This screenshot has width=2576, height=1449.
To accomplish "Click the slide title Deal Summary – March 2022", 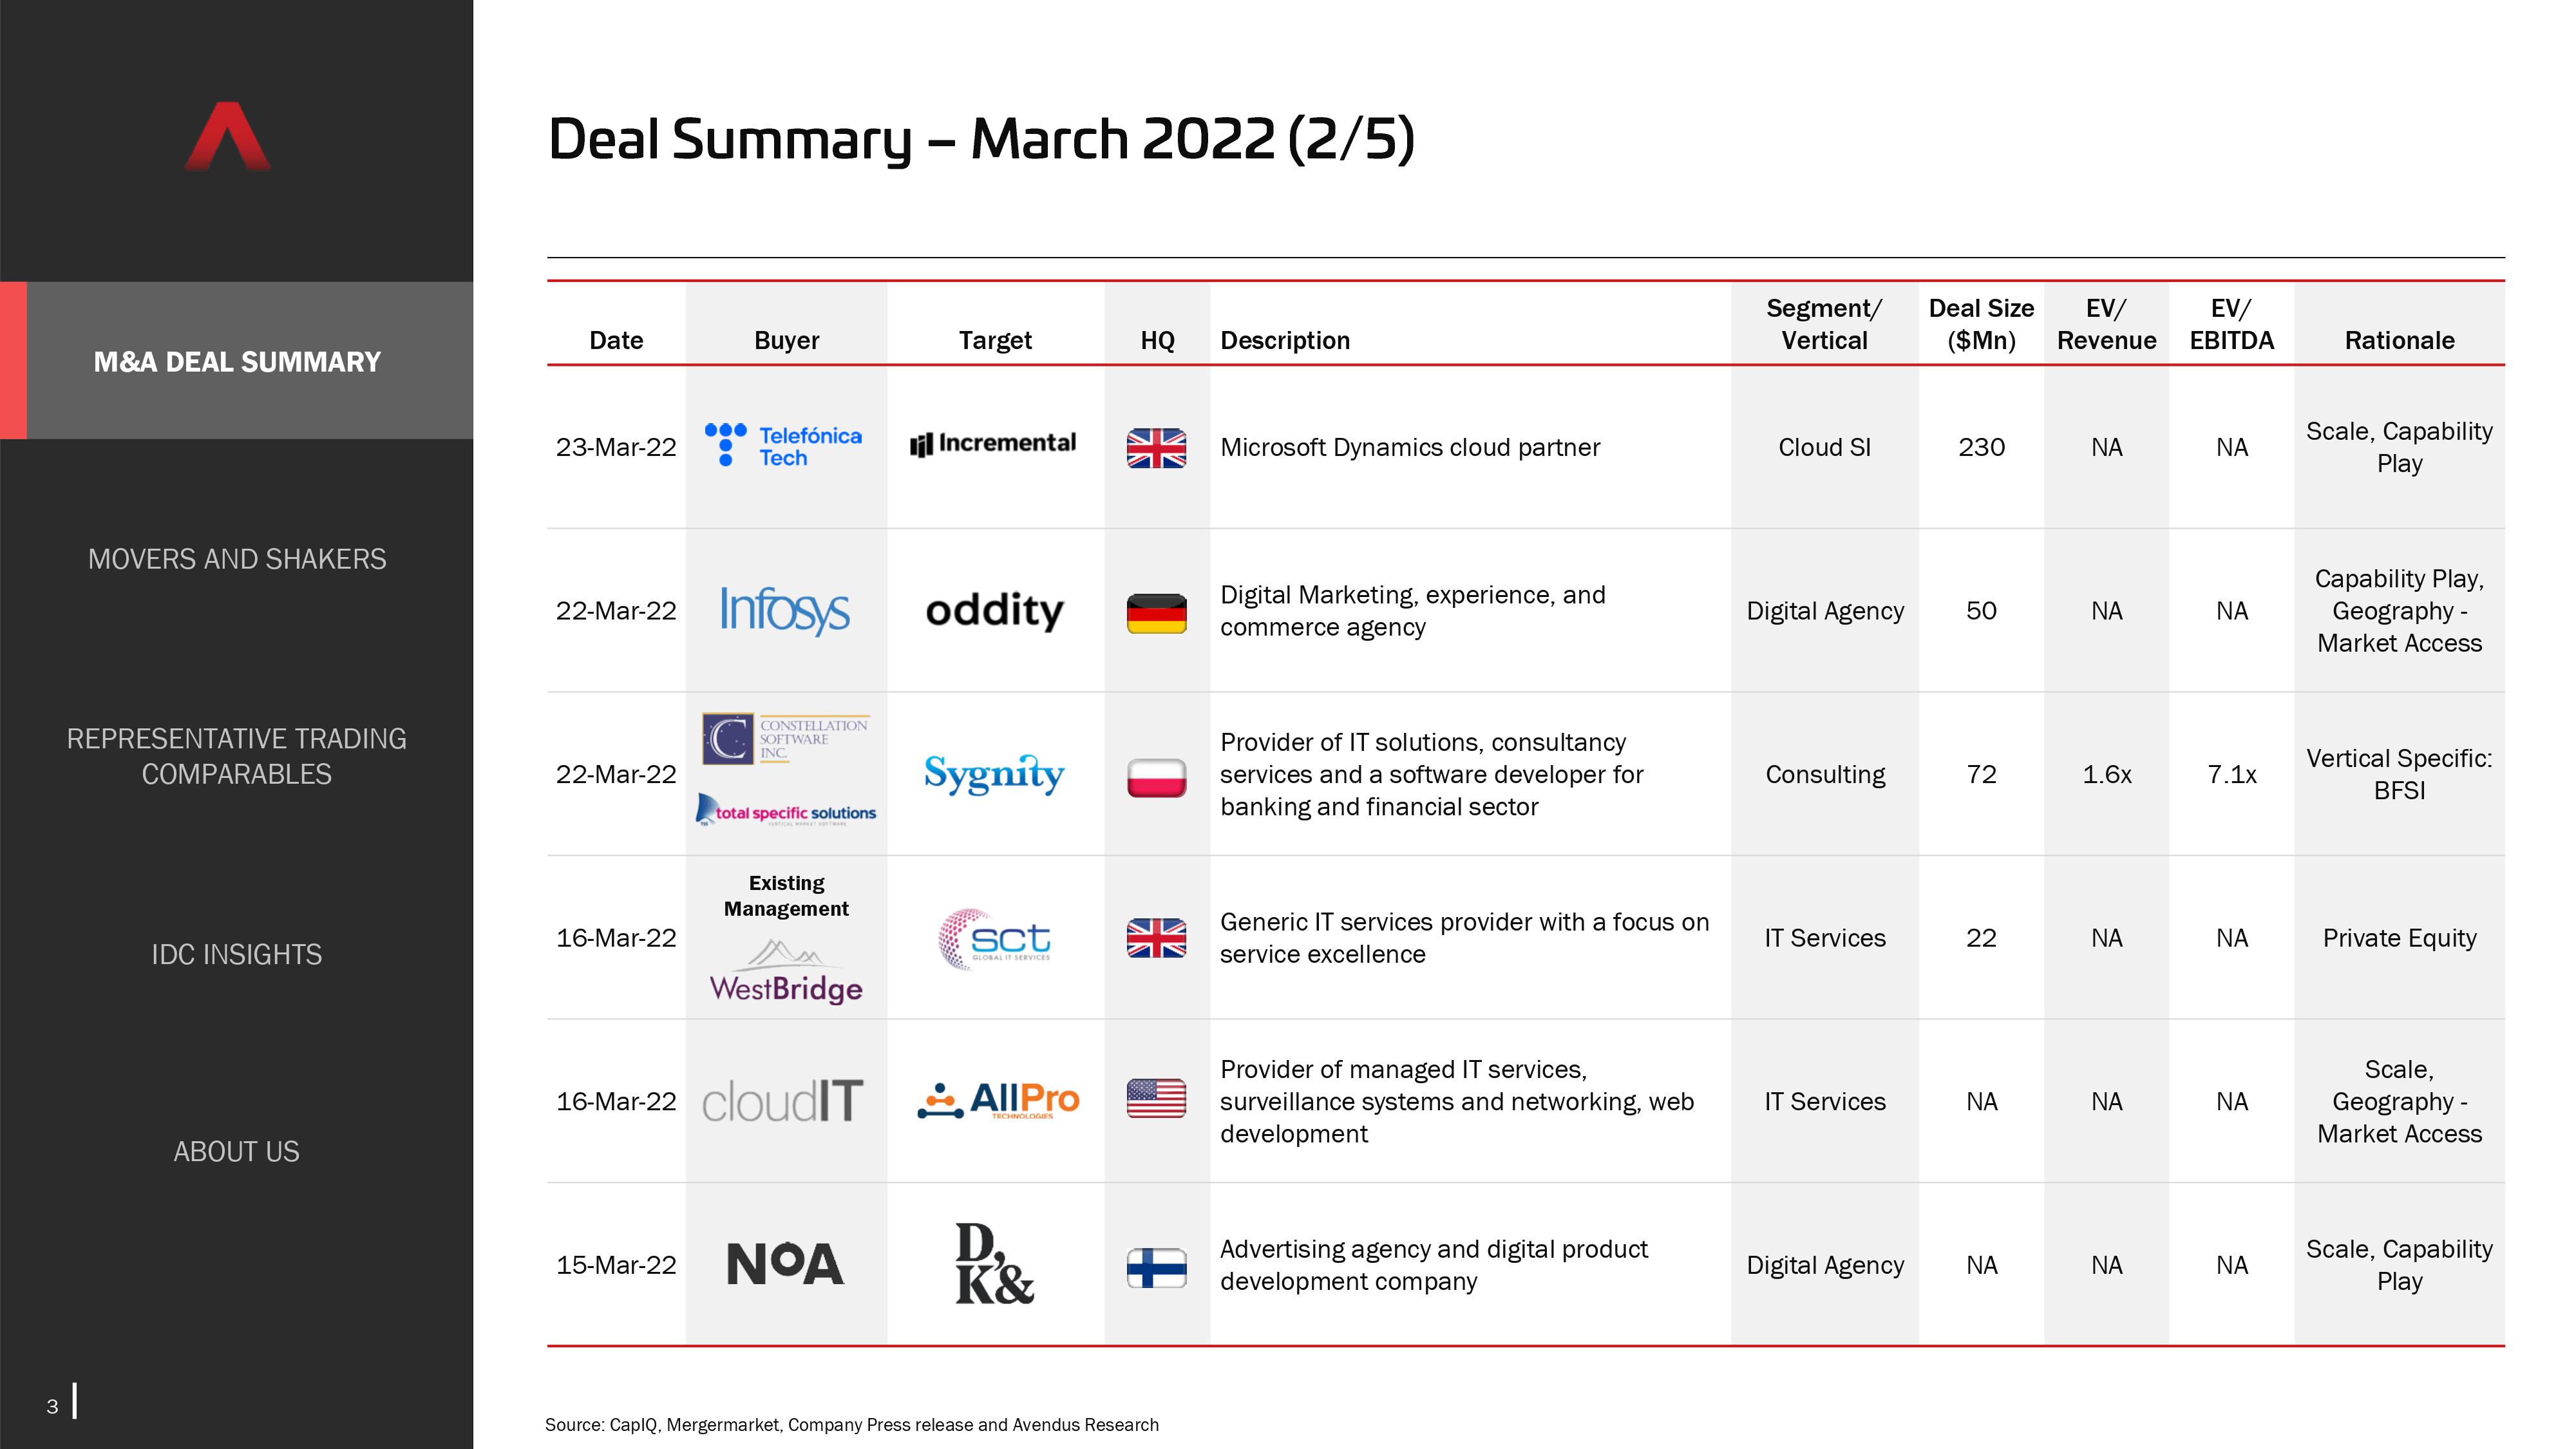I will [981, 139].
